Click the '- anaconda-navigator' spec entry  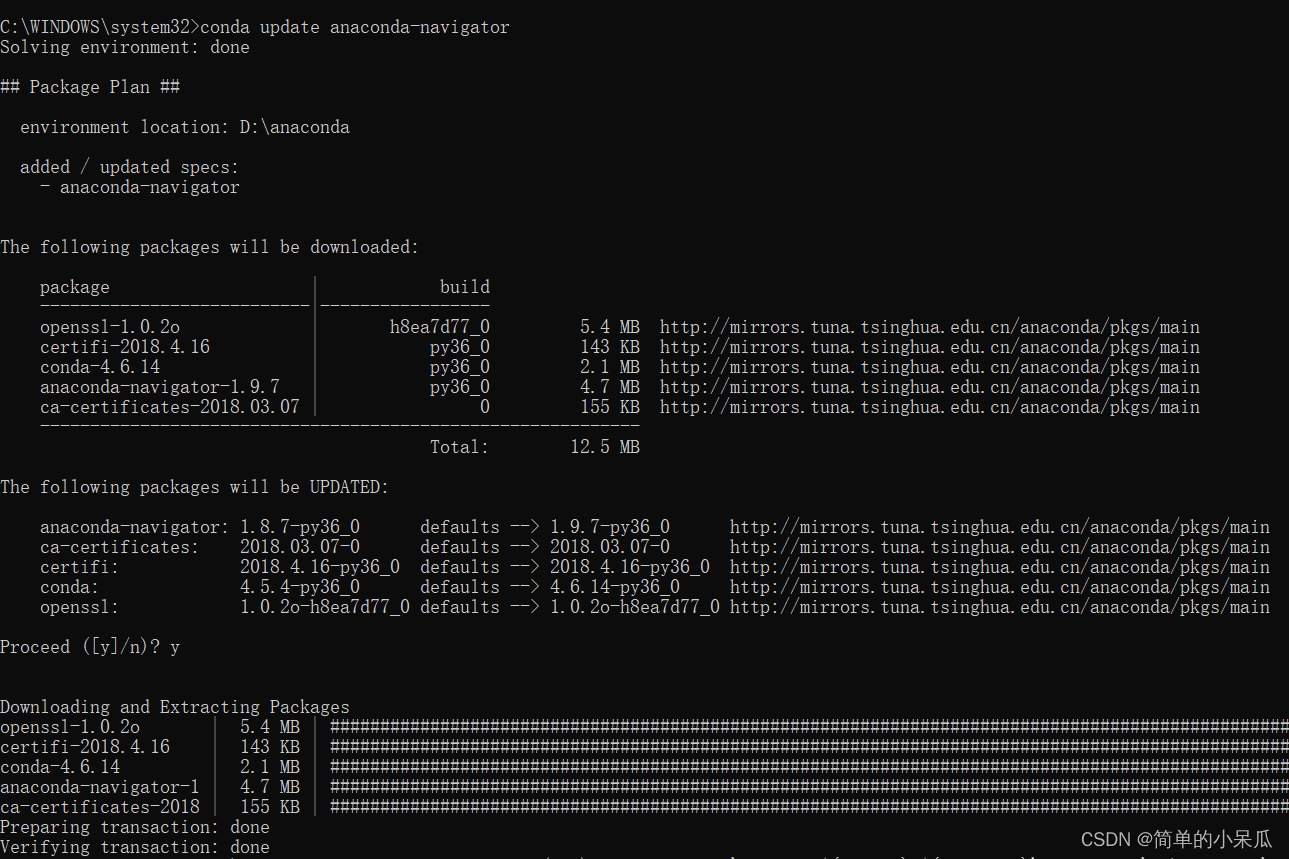click(140, 187)
